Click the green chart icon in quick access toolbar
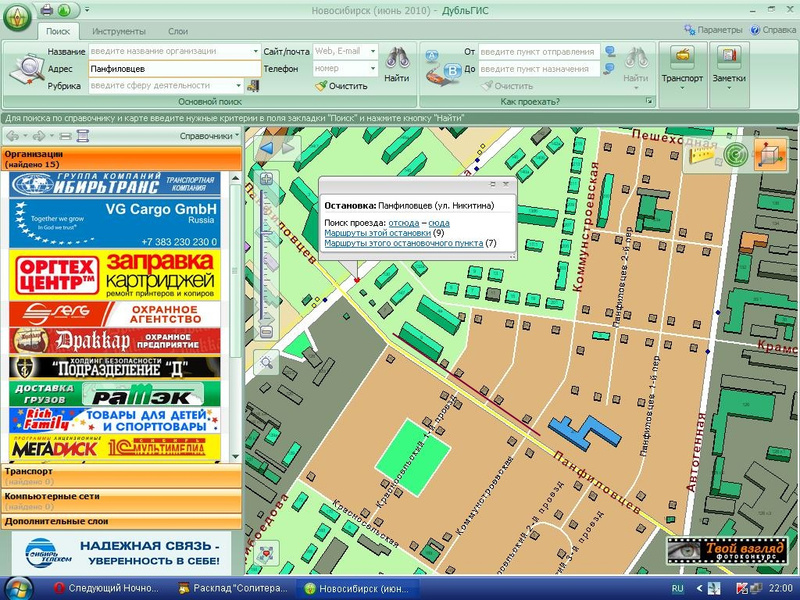 click(64, 9)
